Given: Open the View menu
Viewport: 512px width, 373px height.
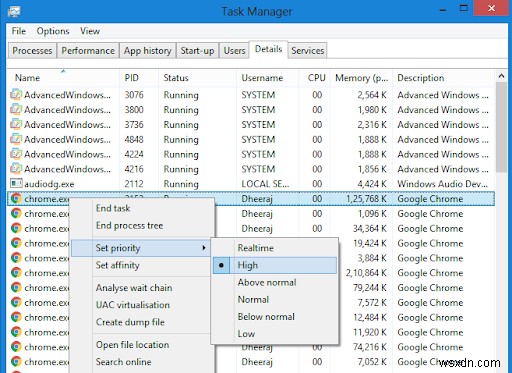Looking at the screenshot, I should 90,31.
